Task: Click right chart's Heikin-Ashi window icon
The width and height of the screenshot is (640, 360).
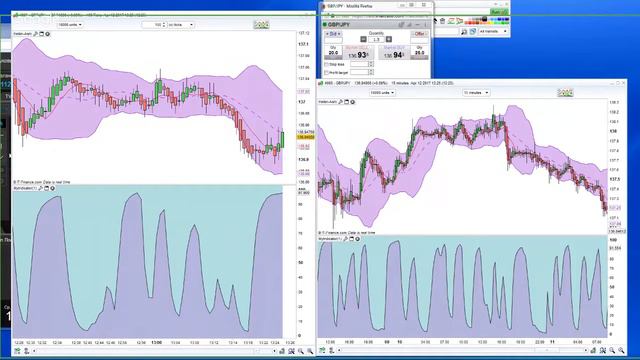Action: click(347, 102)
